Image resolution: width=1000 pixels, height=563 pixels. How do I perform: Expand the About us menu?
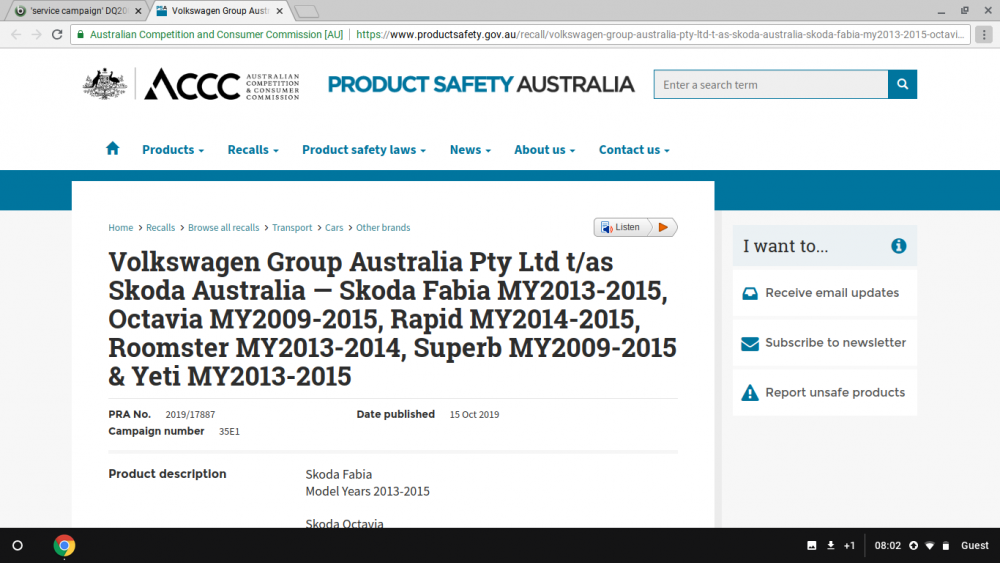pyautogui.click(x=545, y=149)
